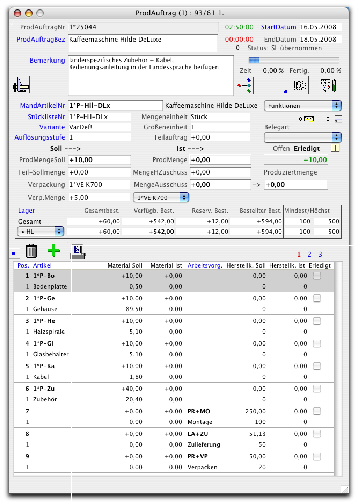Tick Erledigt checkbox for position 2 Gehäuse
363x504 pixels.
click(317, 298)
